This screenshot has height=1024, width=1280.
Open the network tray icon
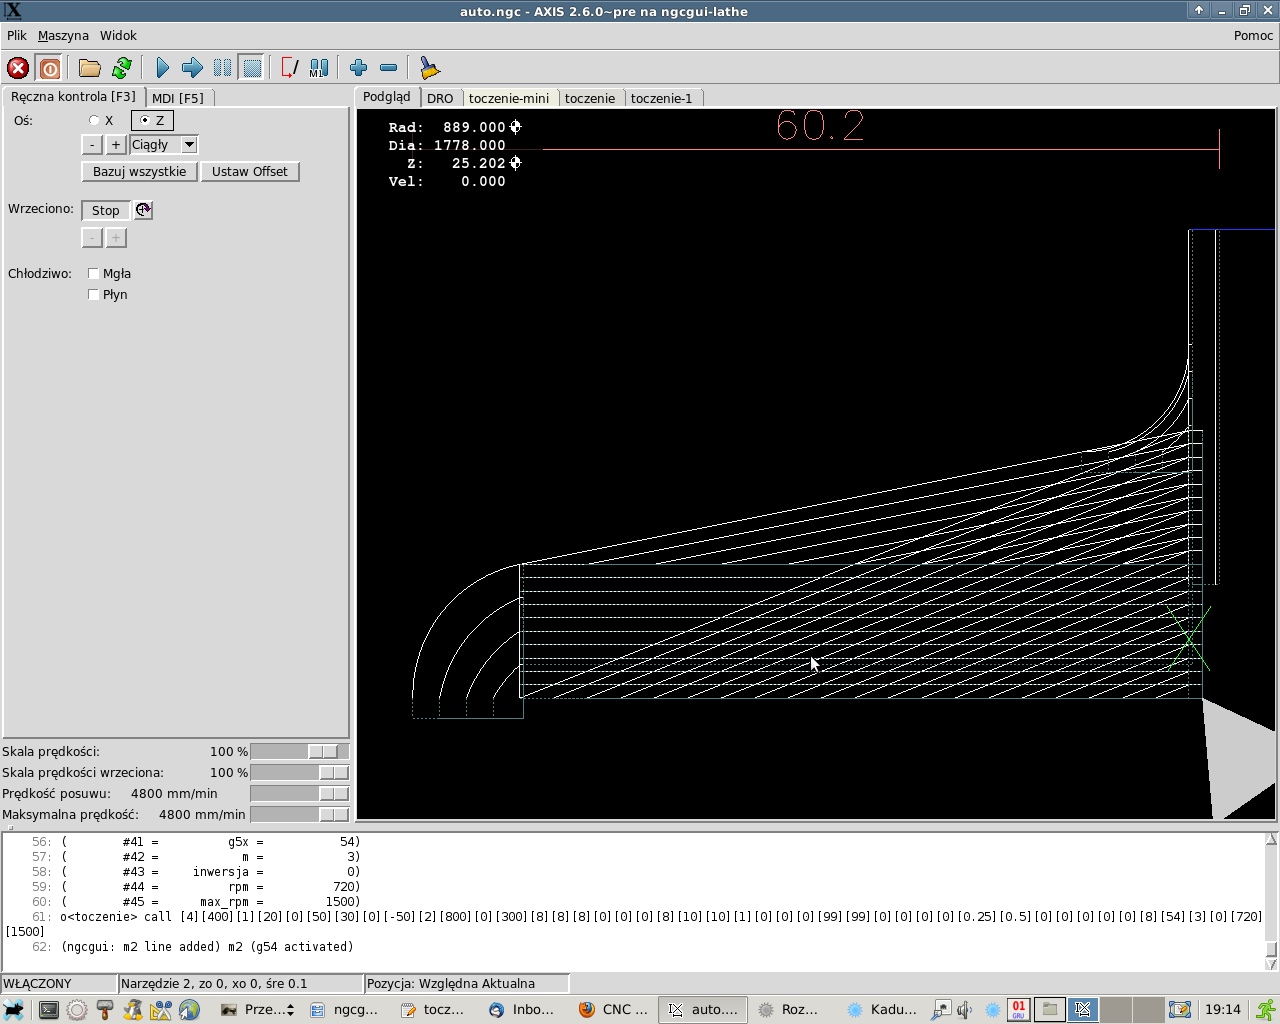coord(941,1010)
